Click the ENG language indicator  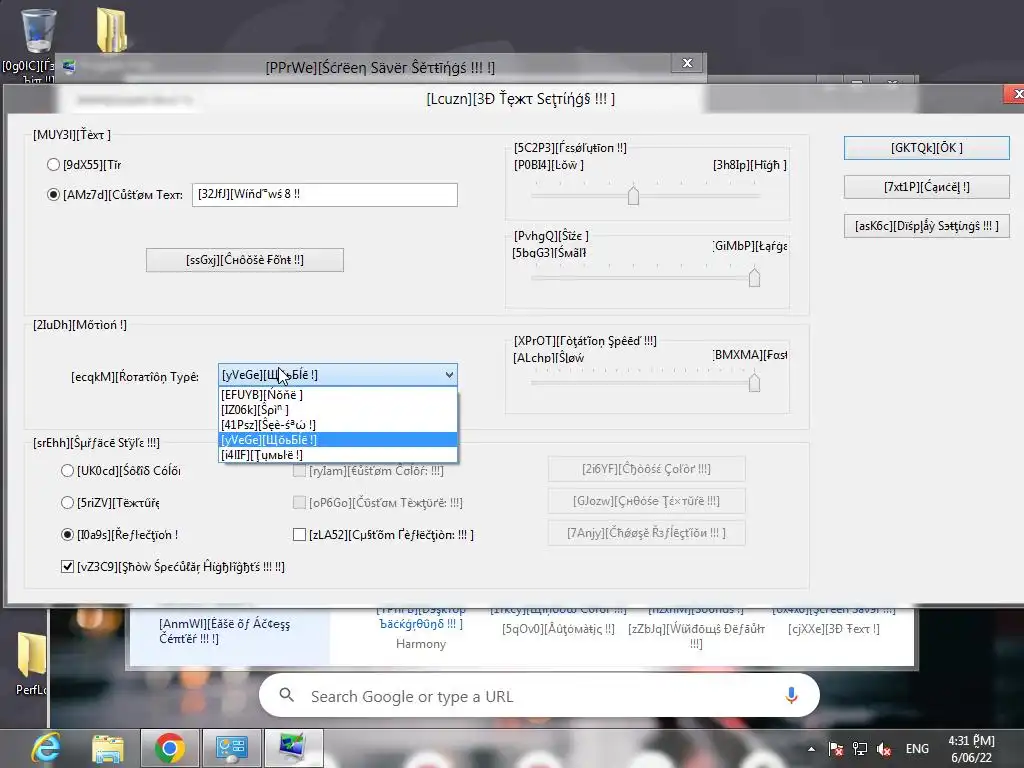pos(917,749)
